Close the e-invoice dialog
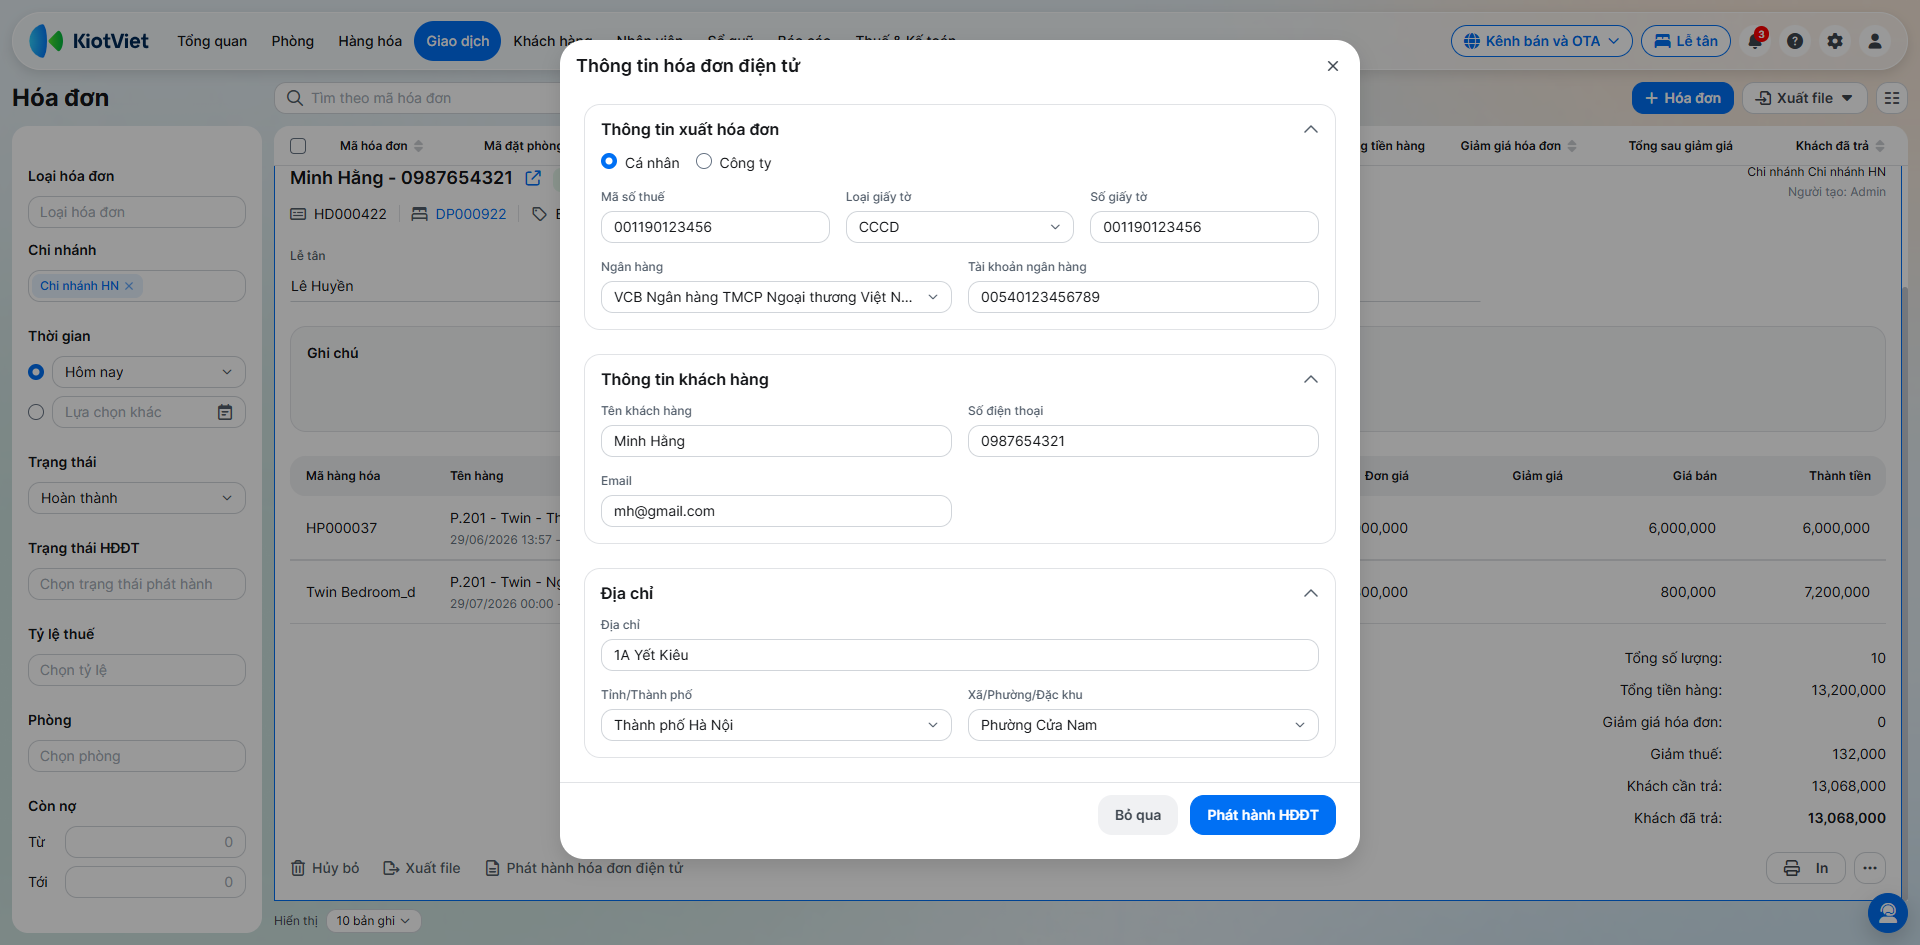The height and width of the screenshot is (945, 1920). point(1333,66)
